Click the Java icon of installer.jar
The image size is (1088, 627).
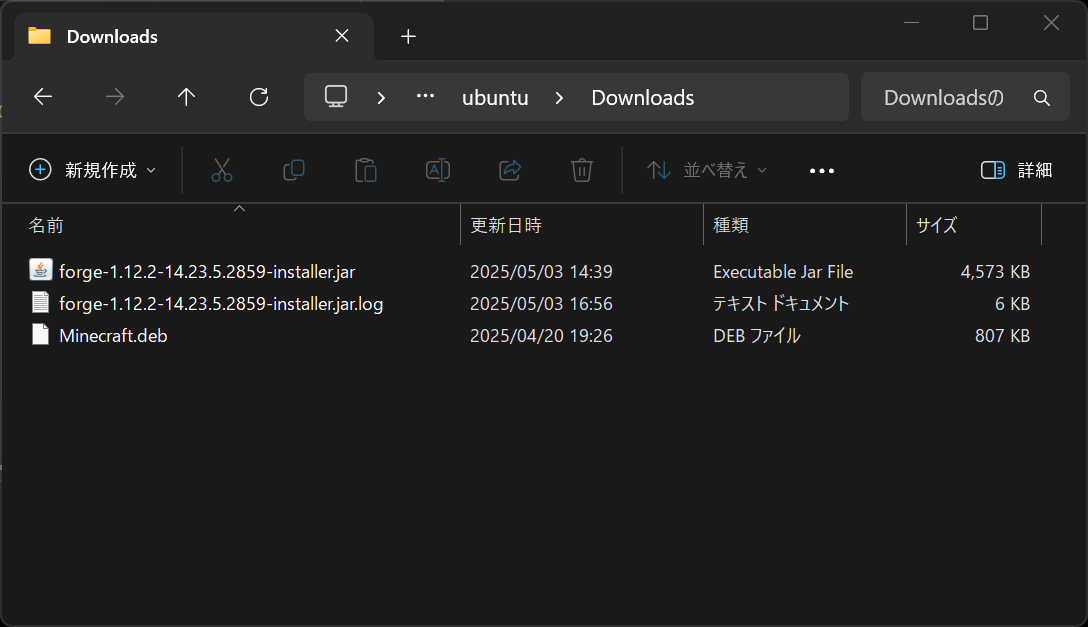40,269
